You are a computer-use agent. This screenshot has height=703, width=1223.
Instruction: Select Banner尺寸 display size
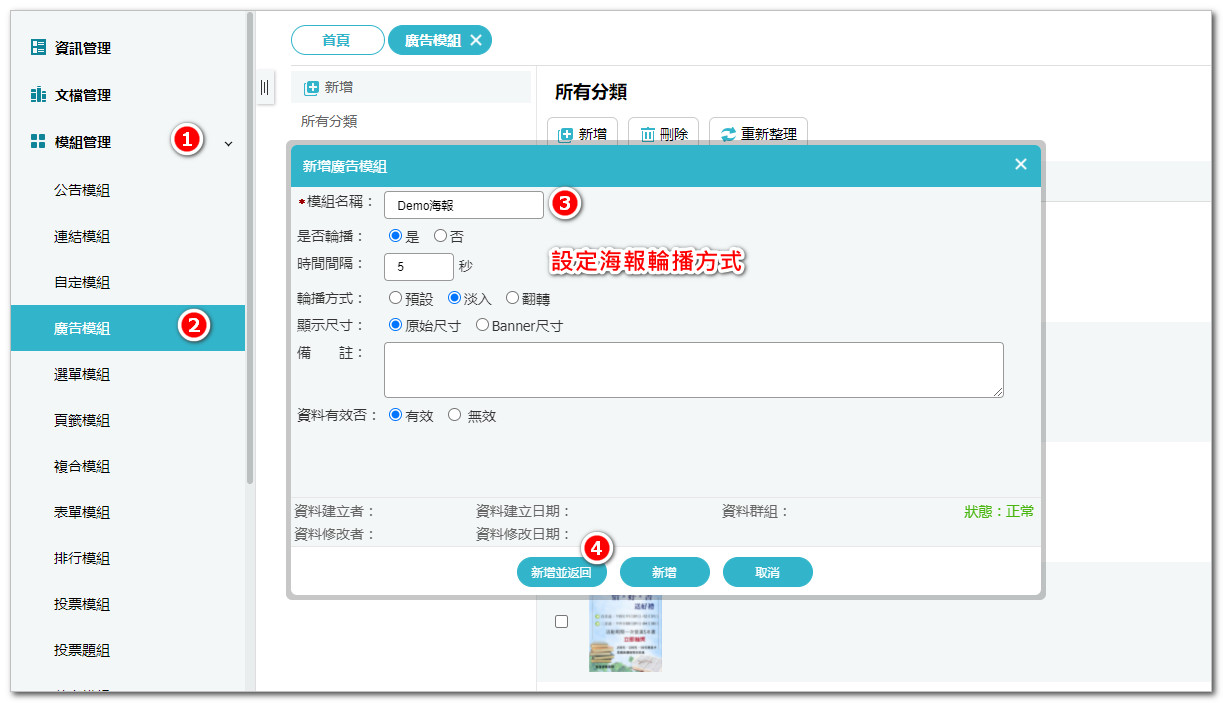[x=482, y=325]
